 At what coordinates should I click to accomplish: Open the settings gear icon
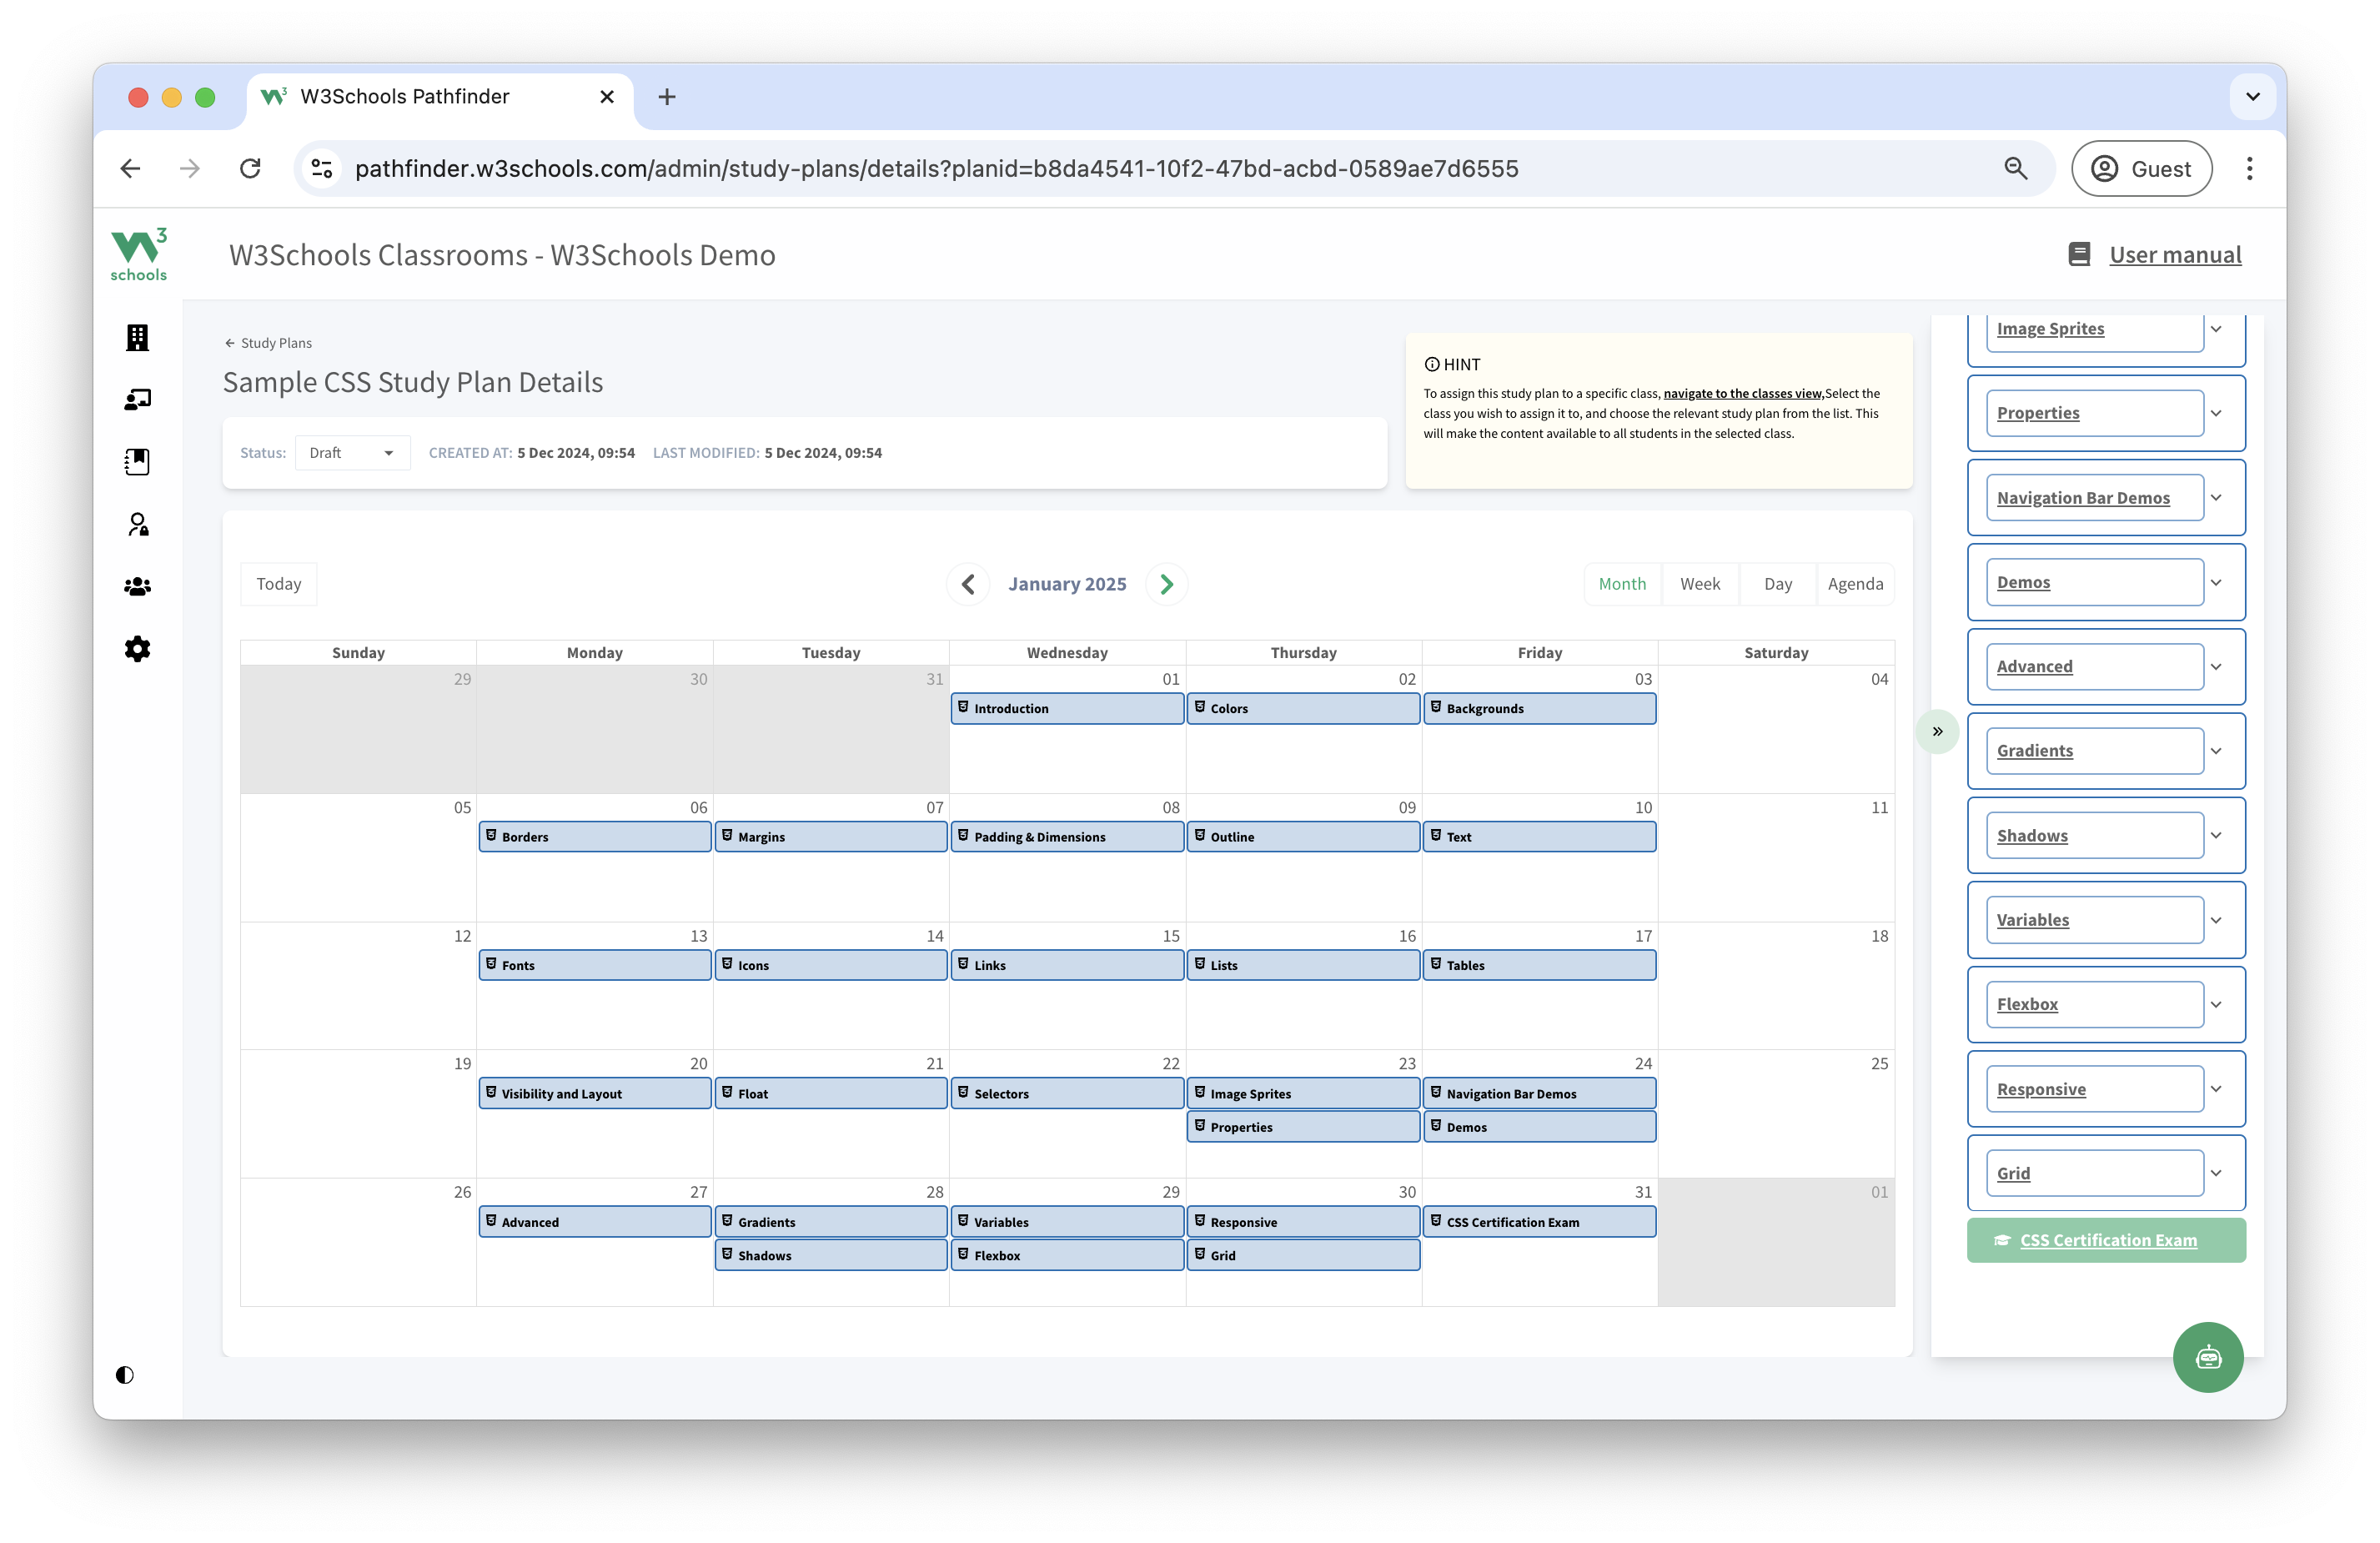[x=137, y=648]
